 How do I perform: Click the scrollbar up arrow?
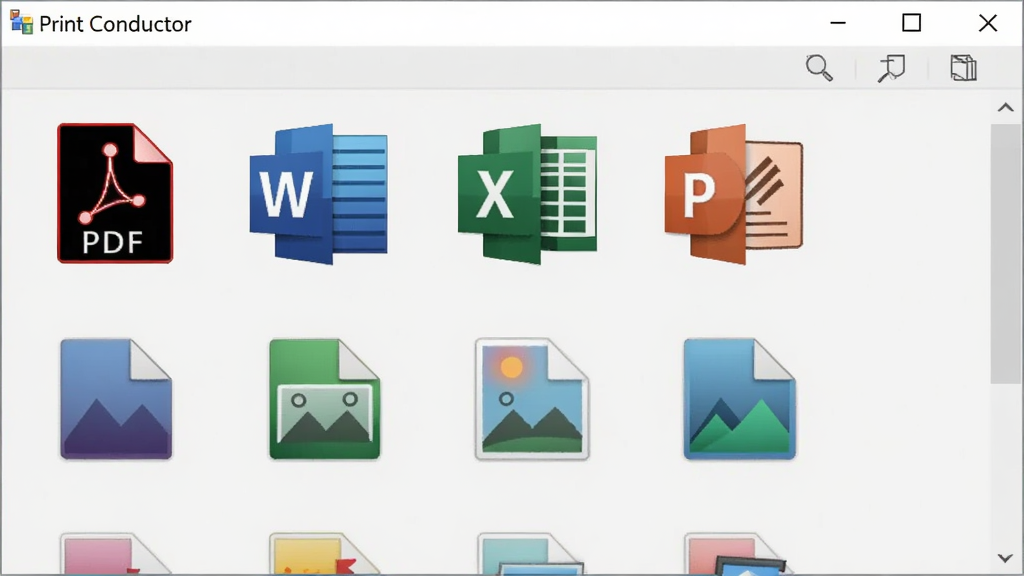click(1006, 108)
